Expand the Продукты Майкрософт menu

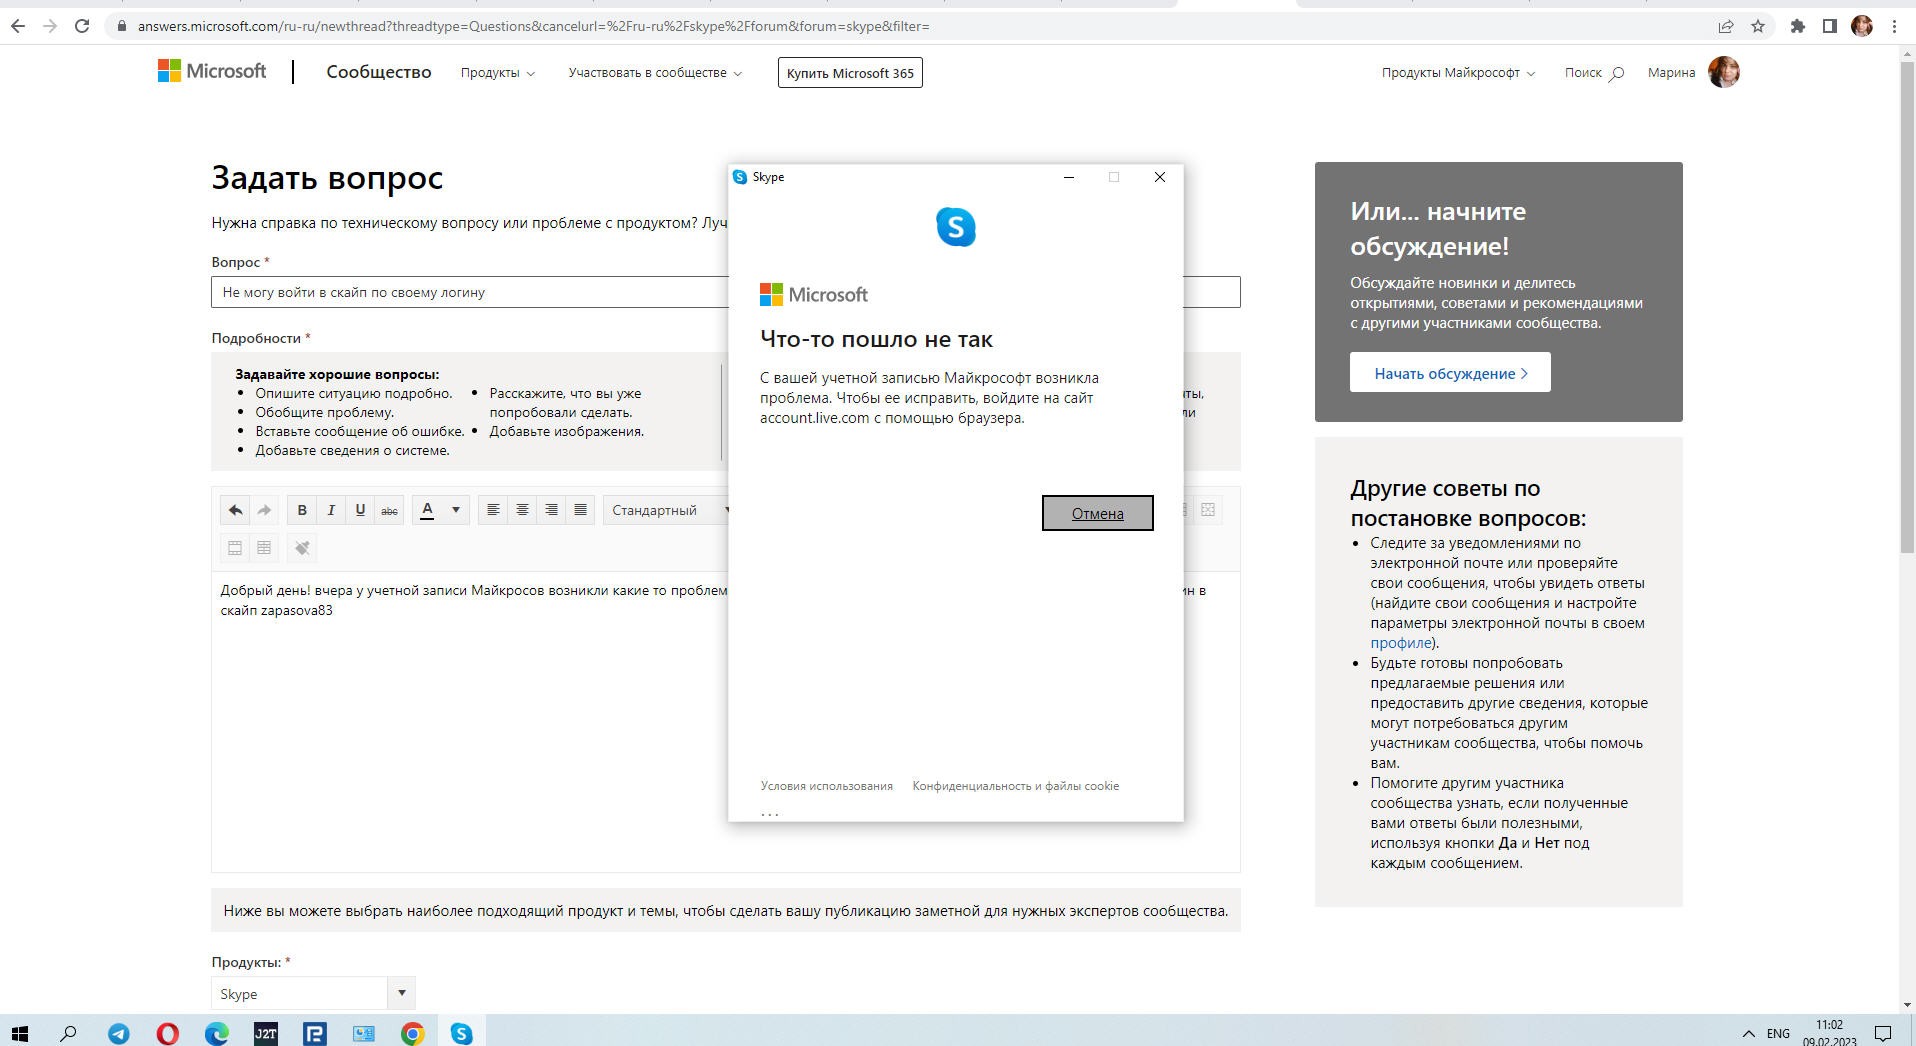(x=1458, y=73)
